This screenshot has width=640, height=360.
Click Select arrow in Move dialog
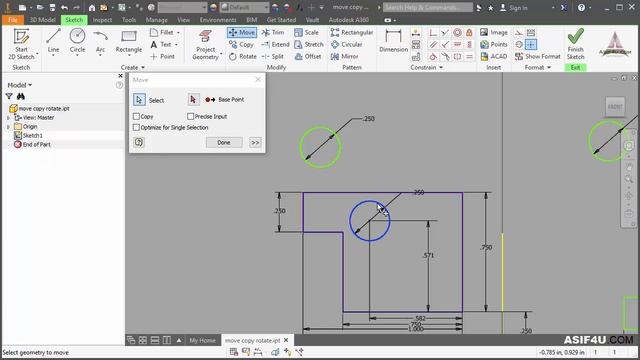click(139, 100)
